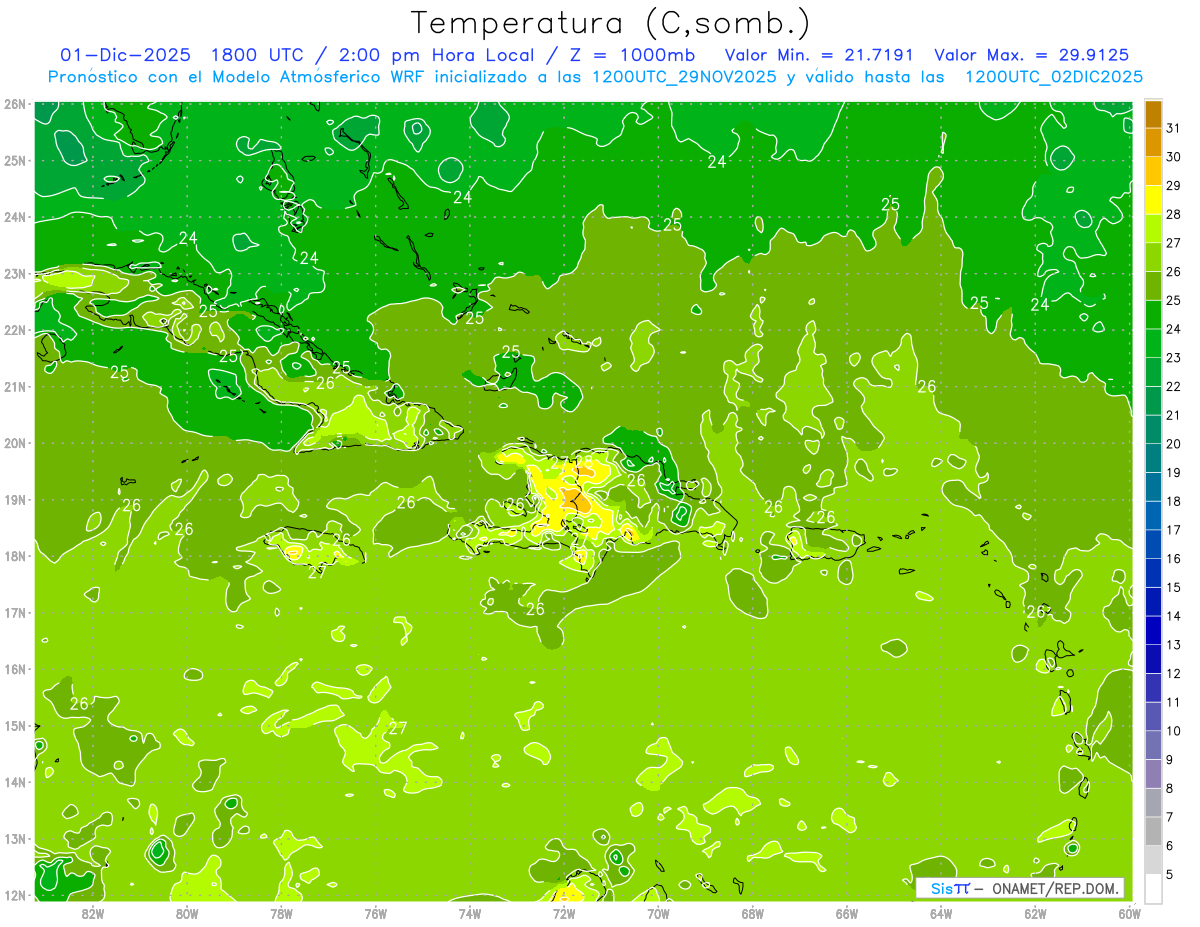Click latitude axis label "12N"
Screen dimensions: 1200x927
(15, 896)
